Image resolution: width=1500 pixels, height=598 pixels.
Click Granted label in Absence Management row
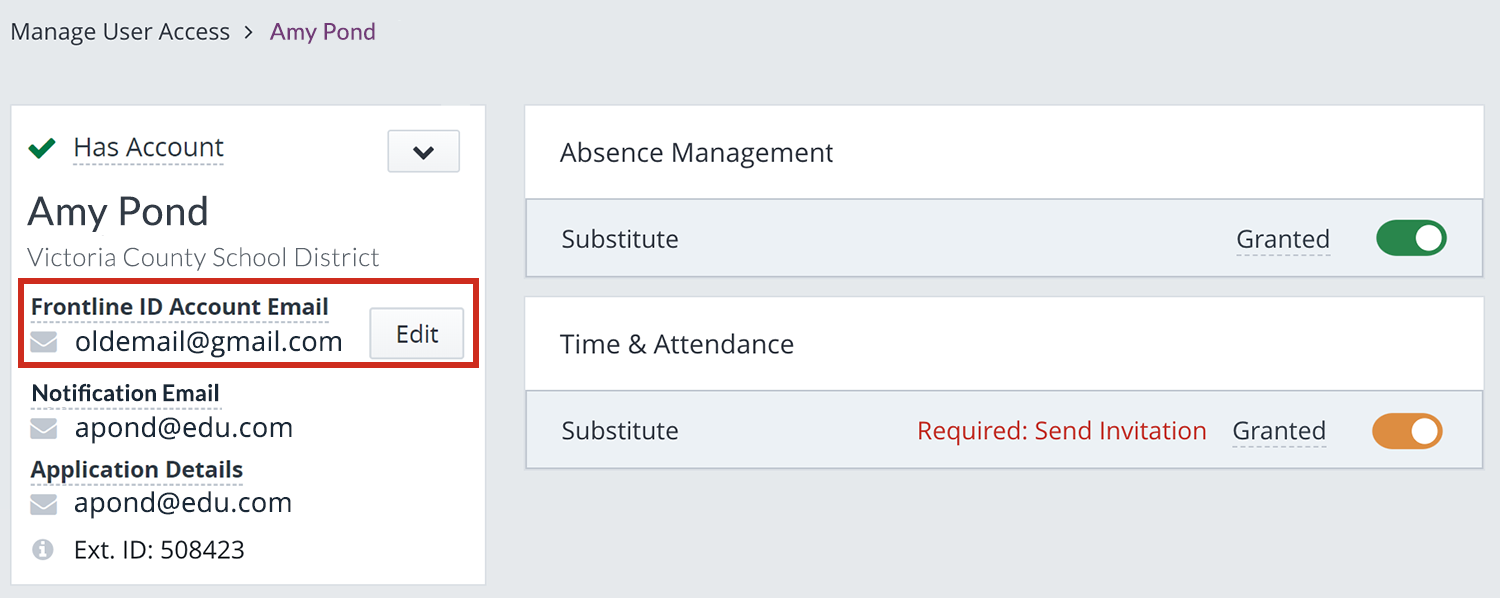(x=1283, y=239)
